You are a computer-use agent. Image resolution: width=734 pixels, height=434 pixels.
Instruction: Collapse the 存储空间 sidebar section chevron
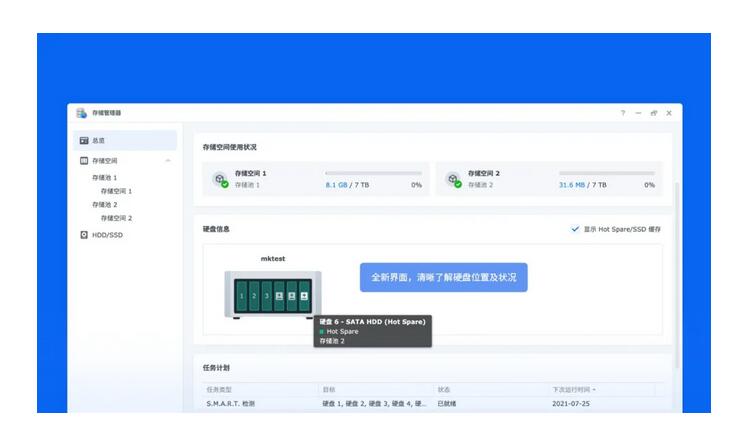pyautogui.click(x=167, y=161)
